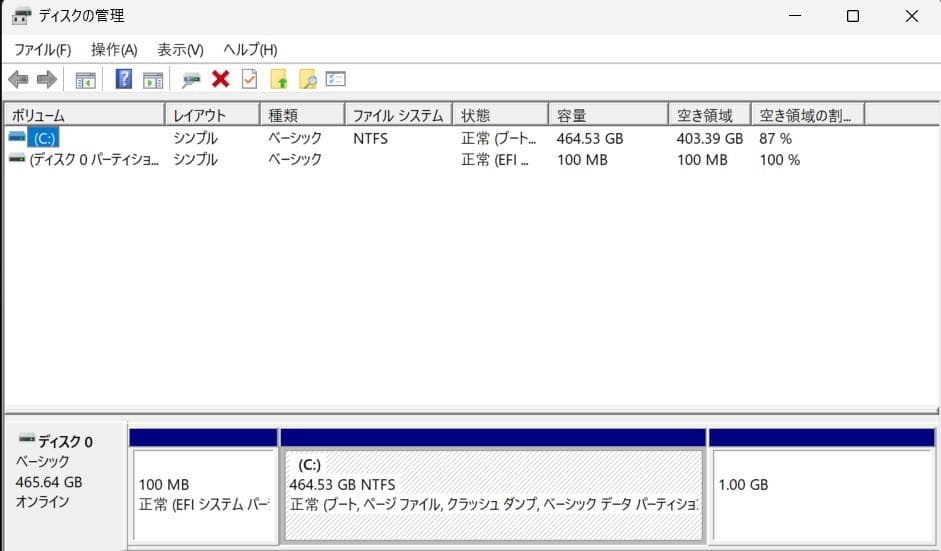
Task: Click the C: drive icon in volume list
Action: point(17,137)
